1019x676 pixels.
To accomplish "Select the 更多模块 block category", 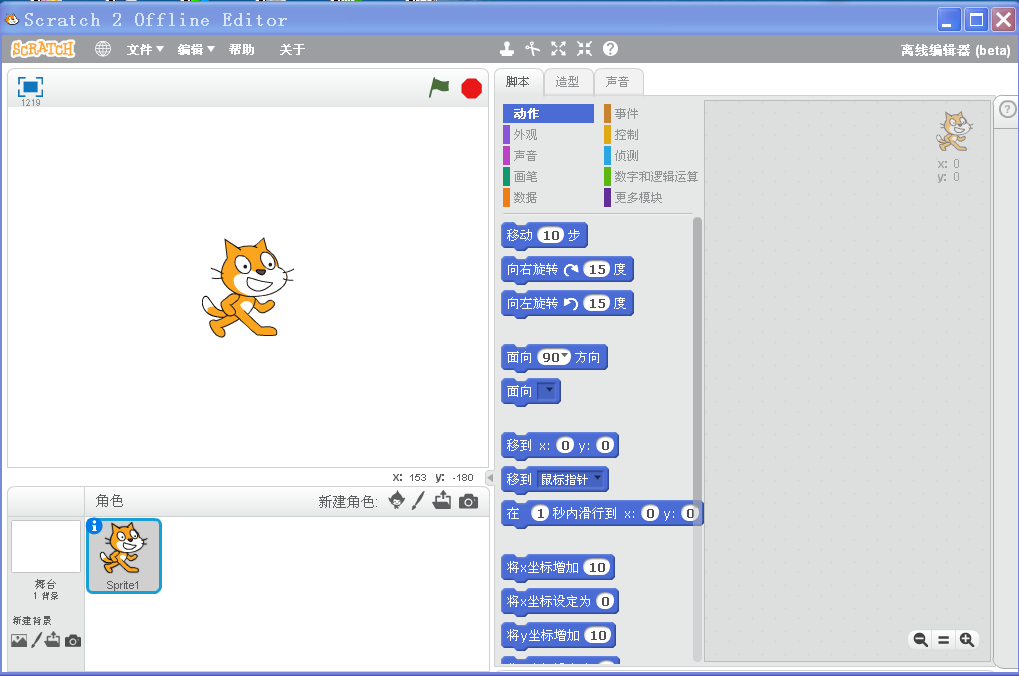I will point(650,197).
